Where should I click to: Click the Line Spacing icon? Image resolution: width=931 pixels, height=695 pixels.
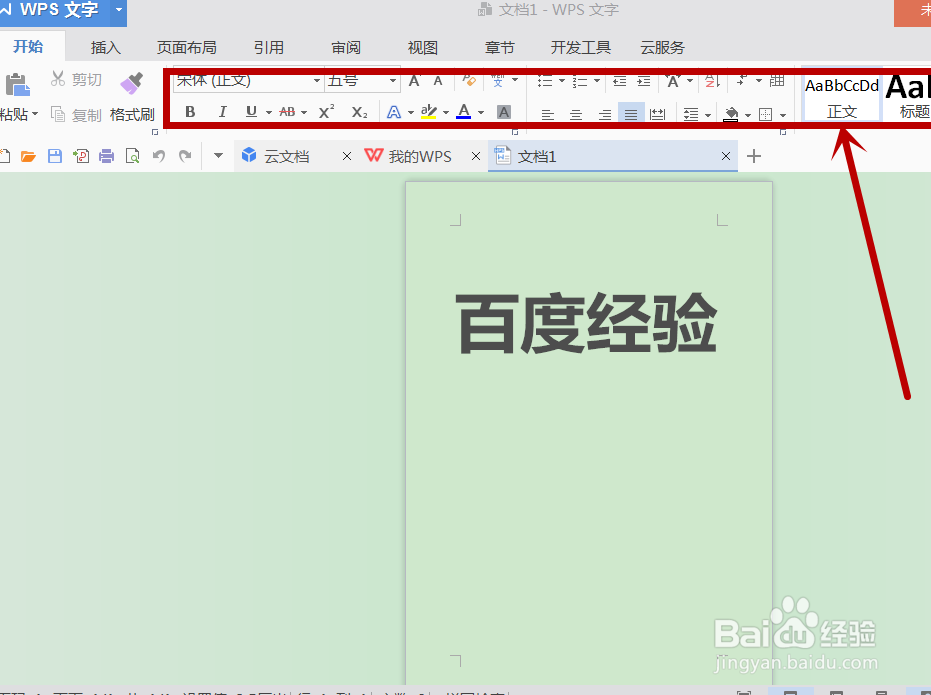coord(691,114)
